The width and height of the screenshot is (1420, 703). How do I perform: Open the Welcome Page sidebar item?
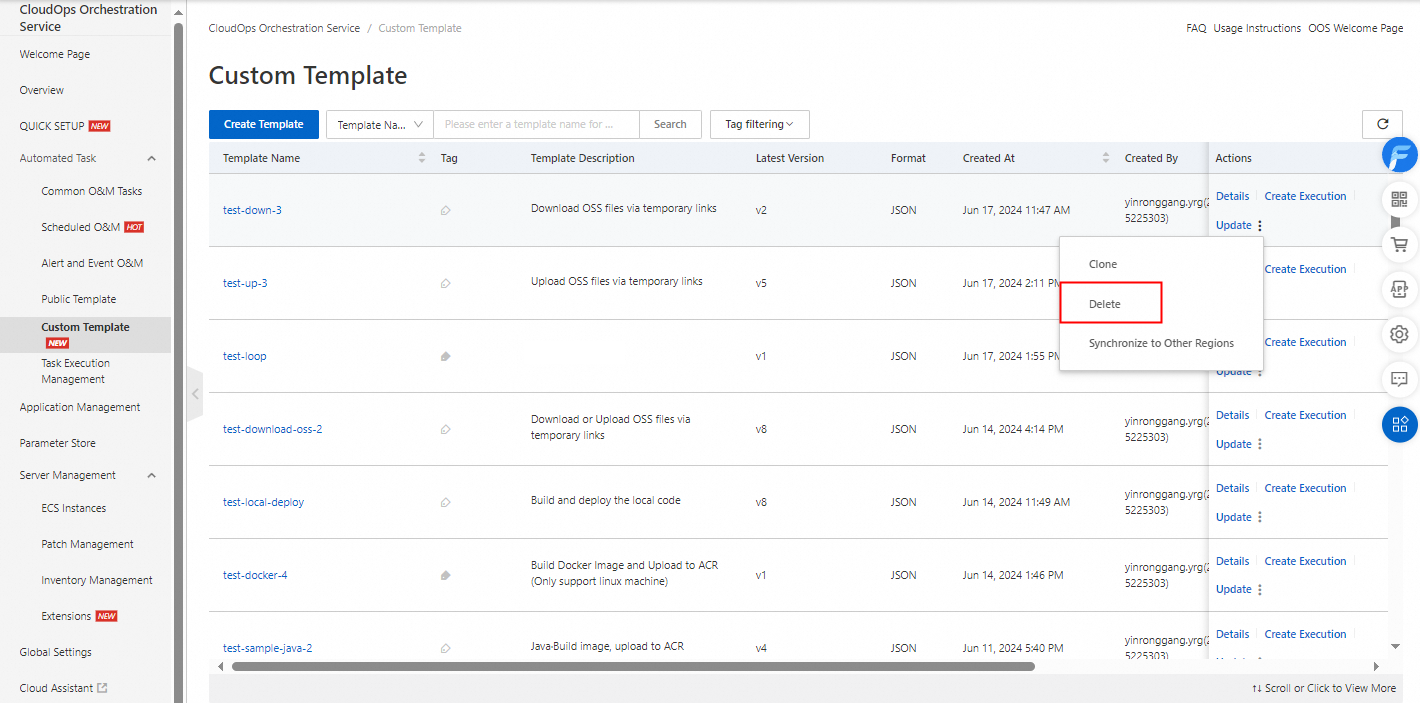pos(55,54)
